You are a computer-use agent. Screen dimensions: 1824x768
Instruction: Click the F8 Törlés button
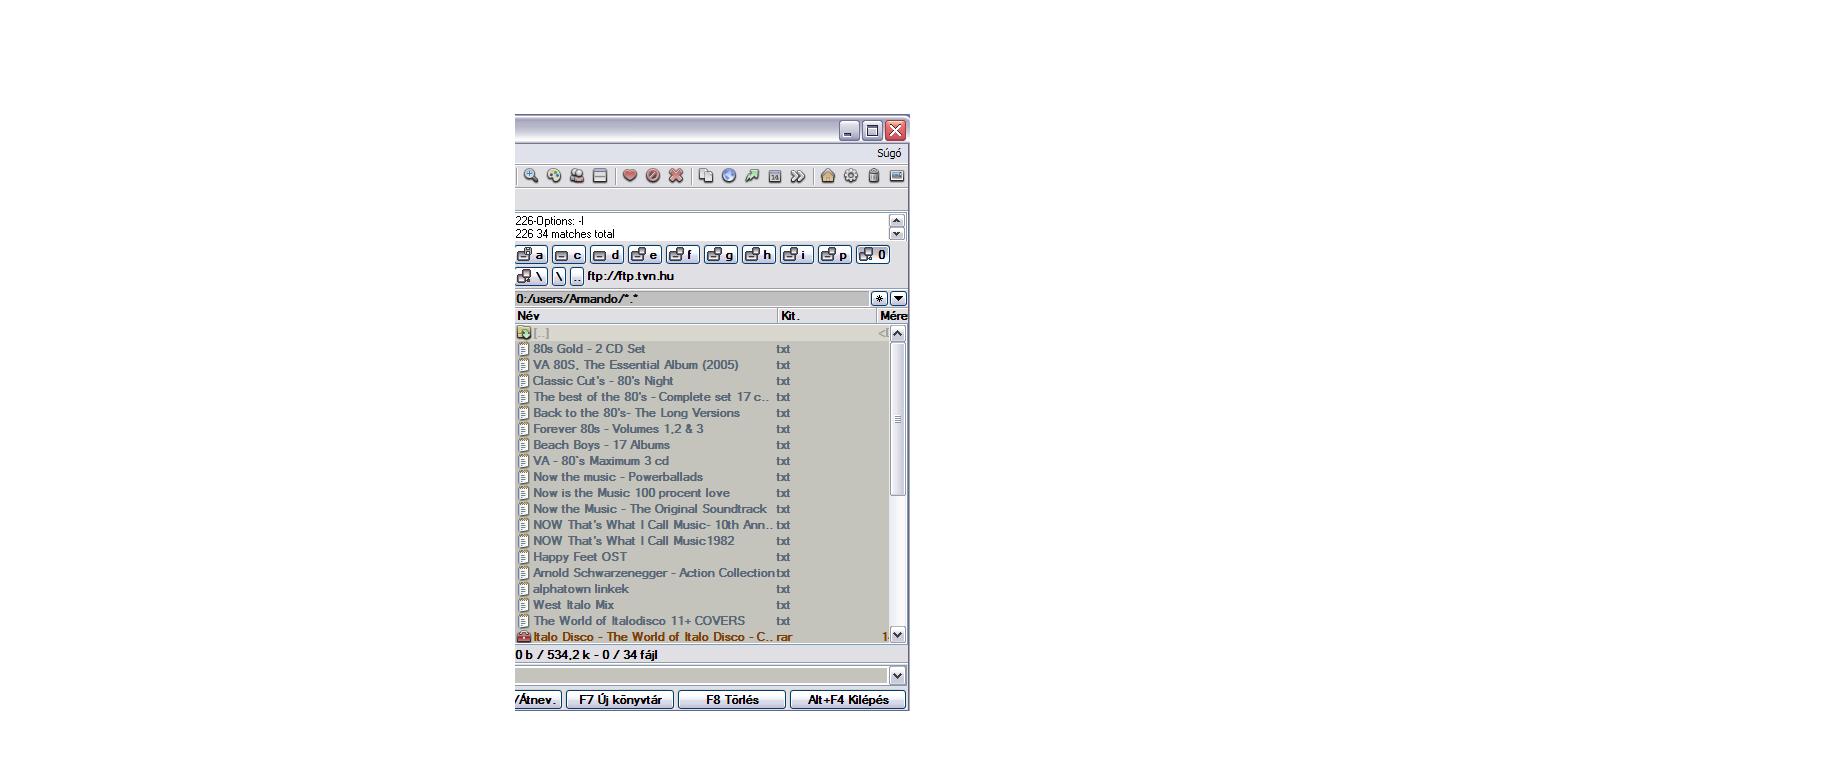(732, 700)
